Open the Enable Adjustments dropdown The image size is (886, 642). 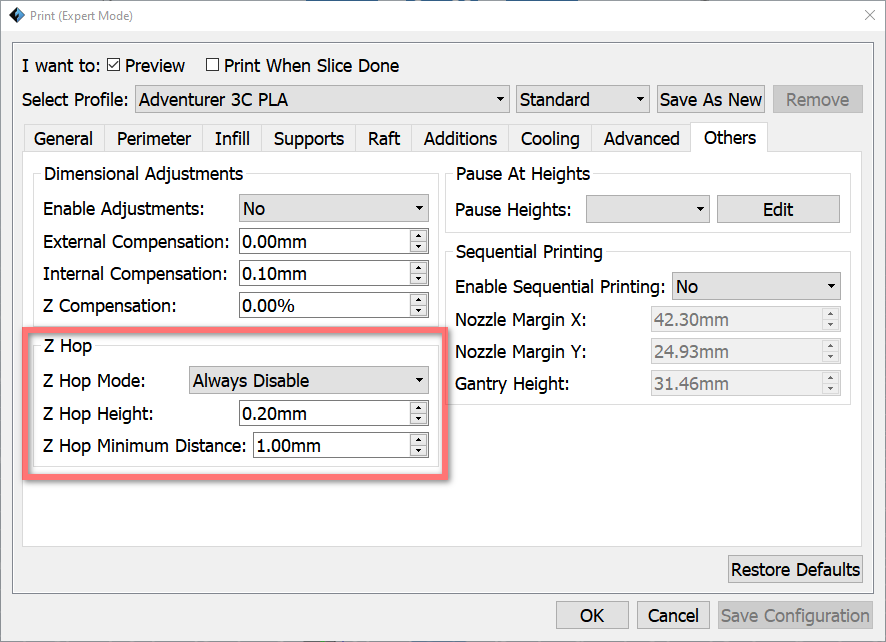333,209
